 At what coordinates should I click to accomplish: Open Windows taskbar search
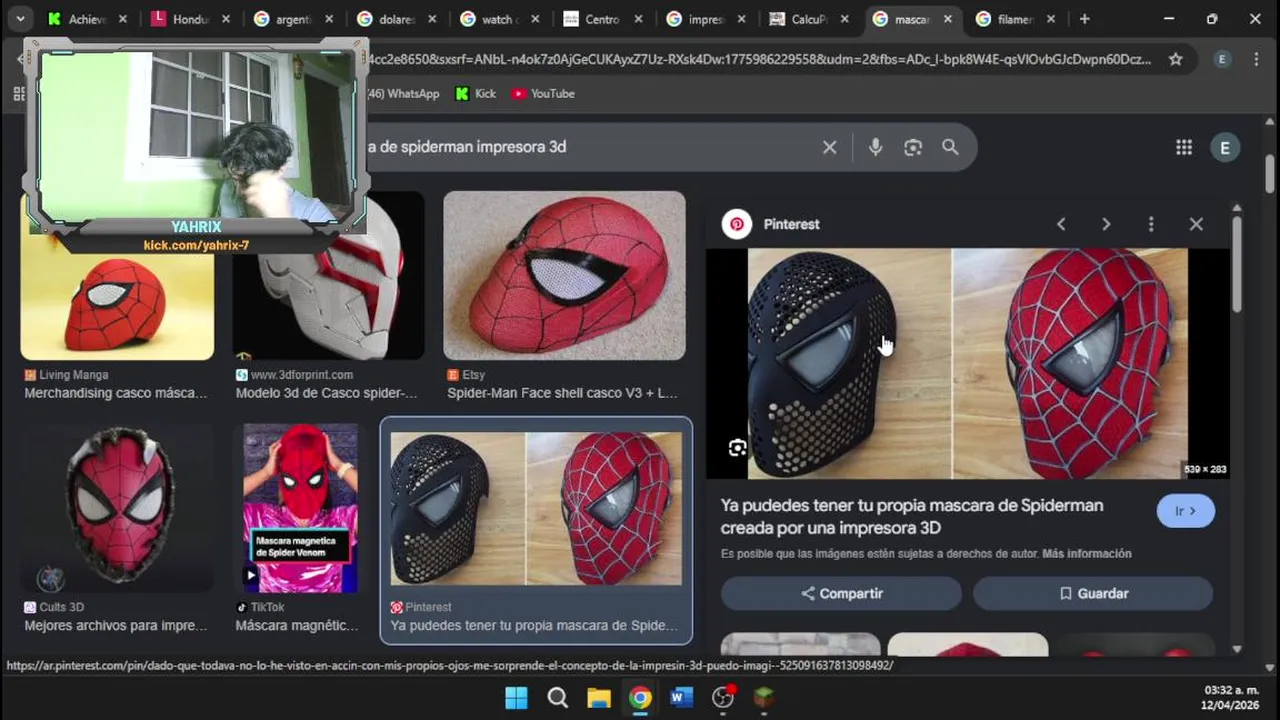[x=558, y=697]
